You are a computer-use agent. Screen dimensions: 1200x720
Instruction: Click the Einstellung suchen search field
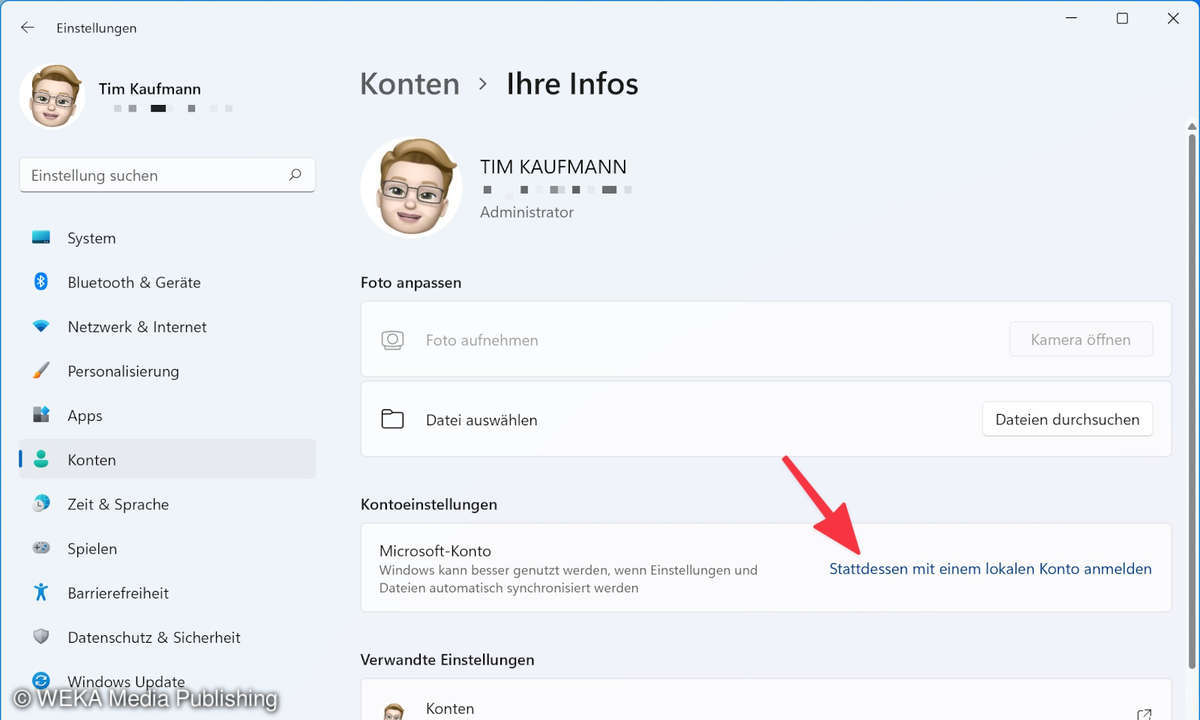click(167, 175)
